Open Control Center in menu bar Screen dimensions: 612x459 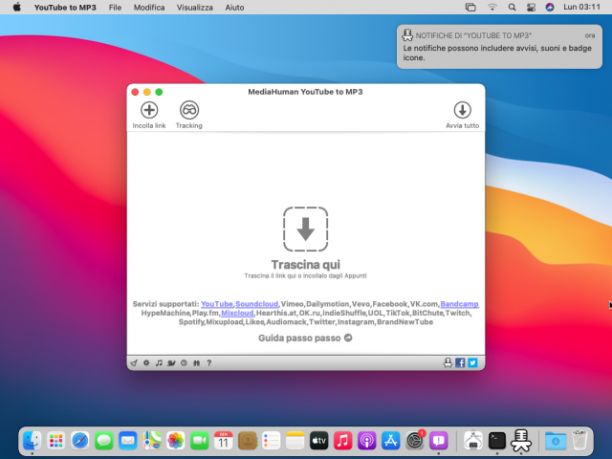(531, 7)
